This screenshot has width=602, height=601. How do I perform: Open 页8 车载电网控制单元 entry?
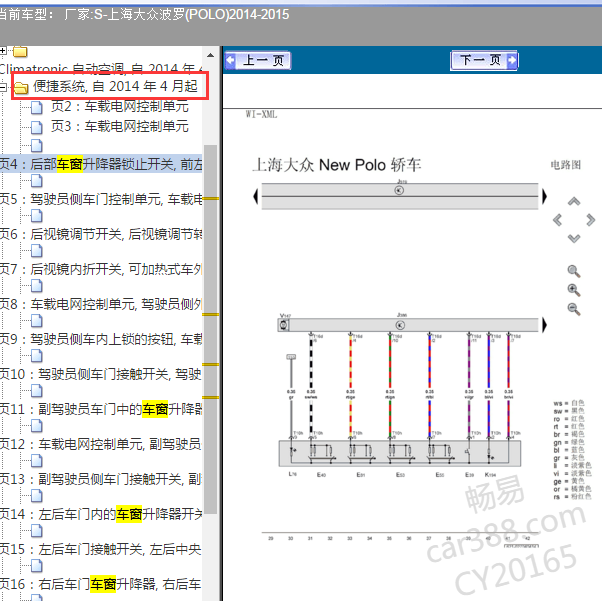tap(101, 304)
